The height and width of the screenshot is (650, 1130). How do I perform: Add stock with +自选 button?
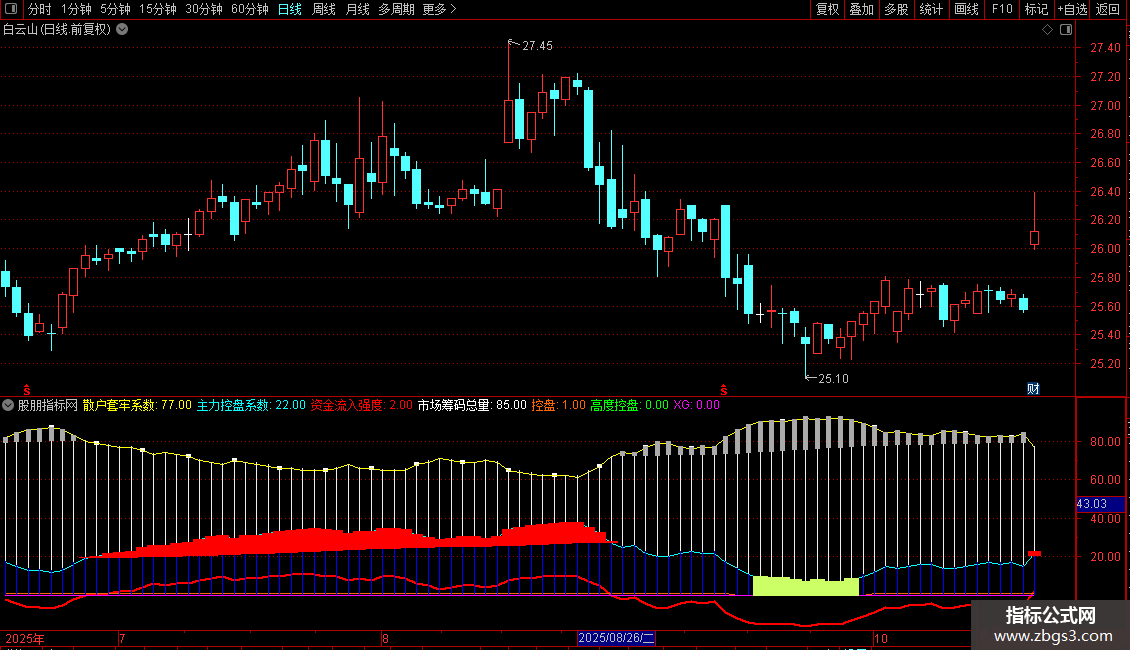[x=1072, y=9]
